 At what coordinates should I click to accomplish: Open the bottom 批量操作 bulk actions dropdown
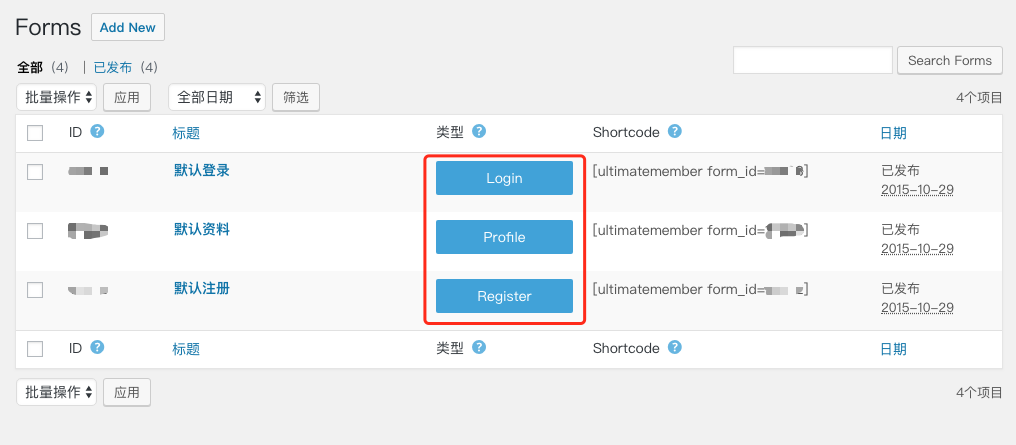pos(57,392)
